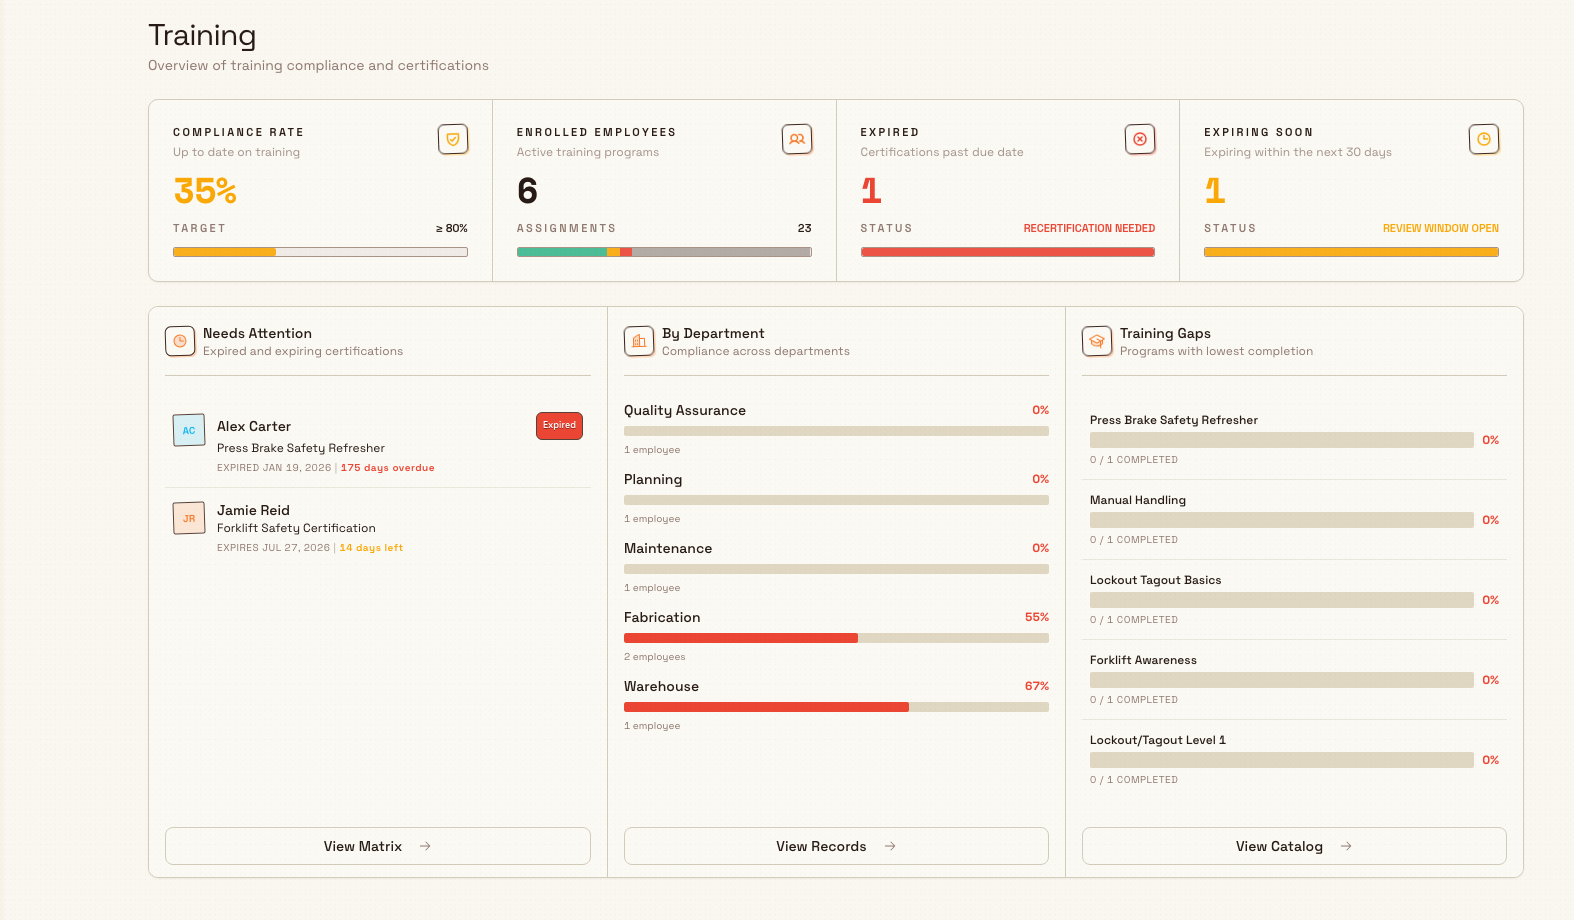This screenshot has height=920, width=1574.
Task: Click the people icon on Enrolled Employees card
Action: [797, 139]
